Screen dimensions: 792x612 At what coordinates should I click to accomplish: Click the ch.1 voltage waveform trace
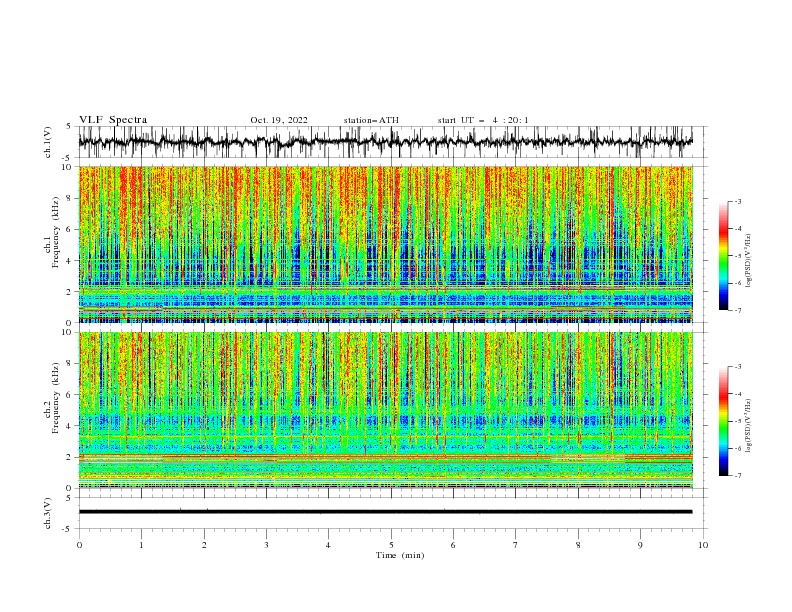[385, 141]
